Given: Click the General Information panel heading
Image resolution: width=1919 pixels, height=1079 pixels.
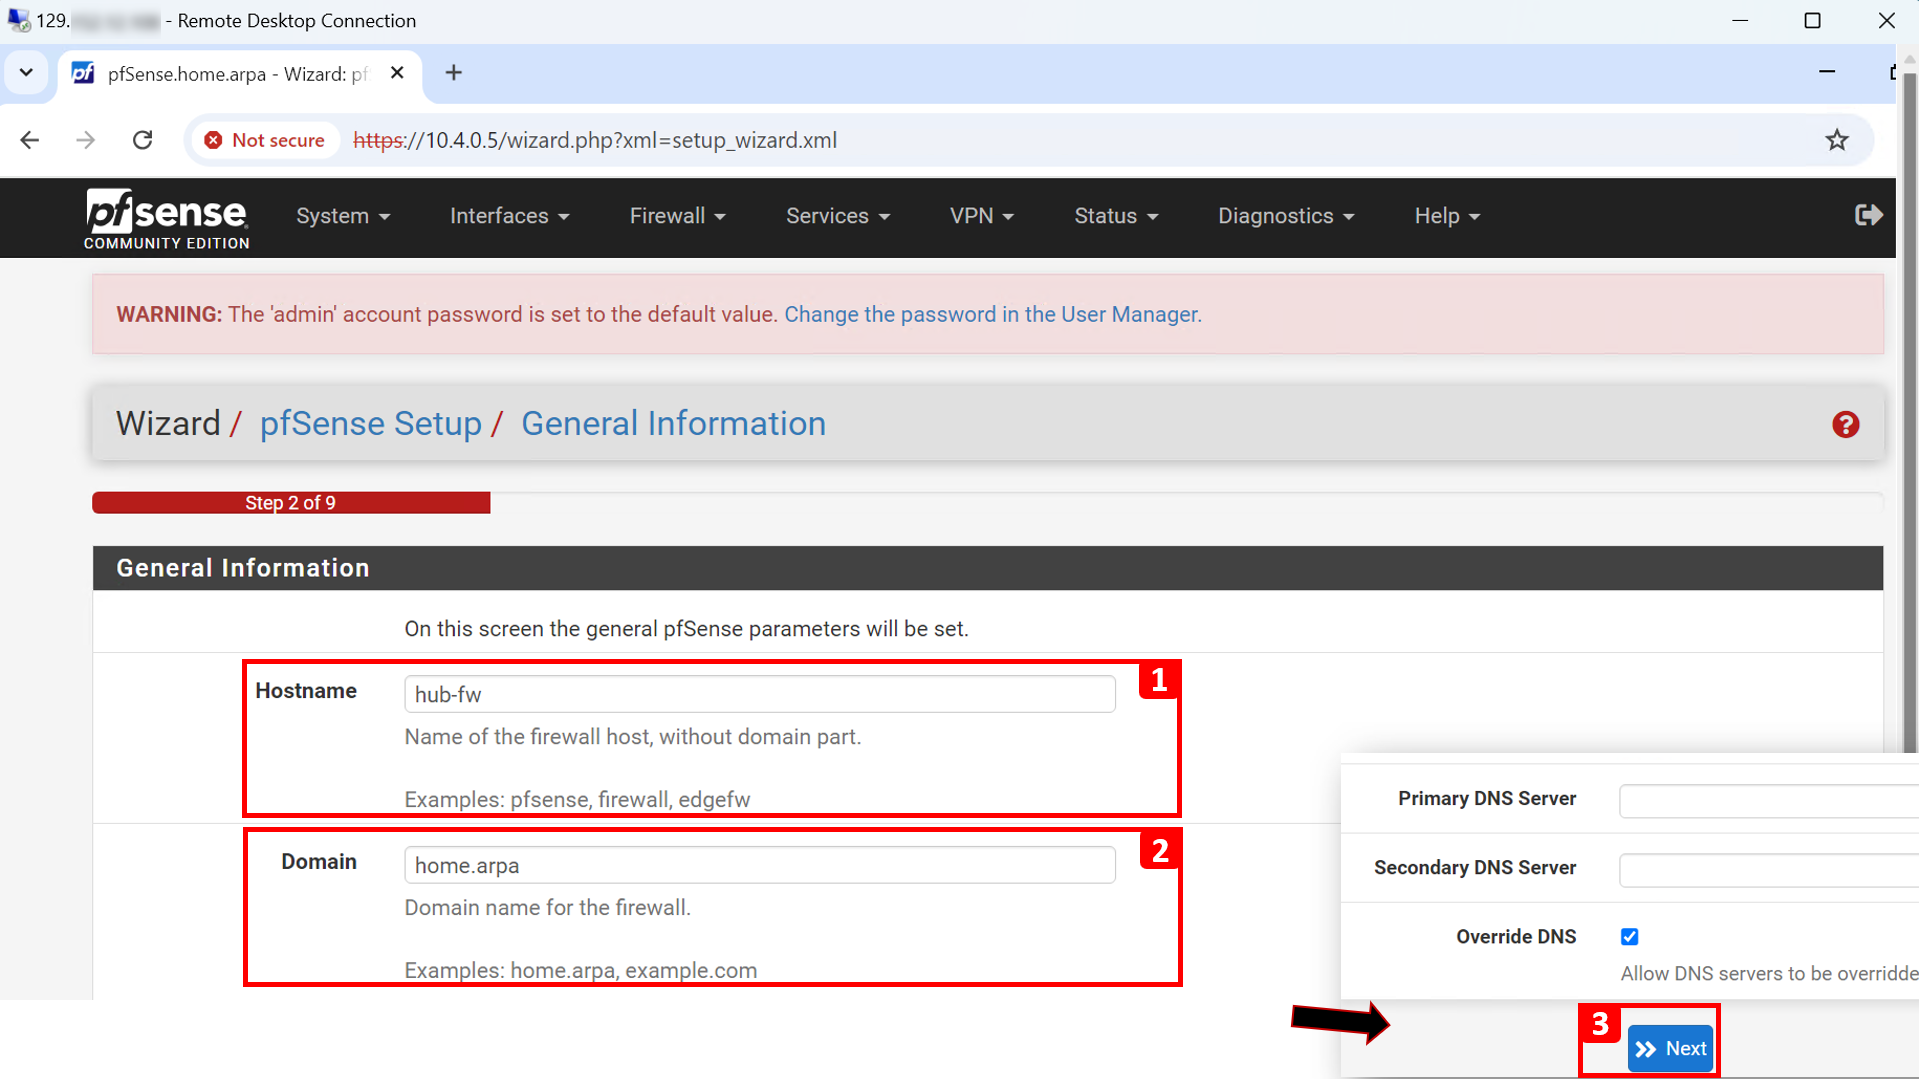Looking at the screenshot, I should pos(243,568).
